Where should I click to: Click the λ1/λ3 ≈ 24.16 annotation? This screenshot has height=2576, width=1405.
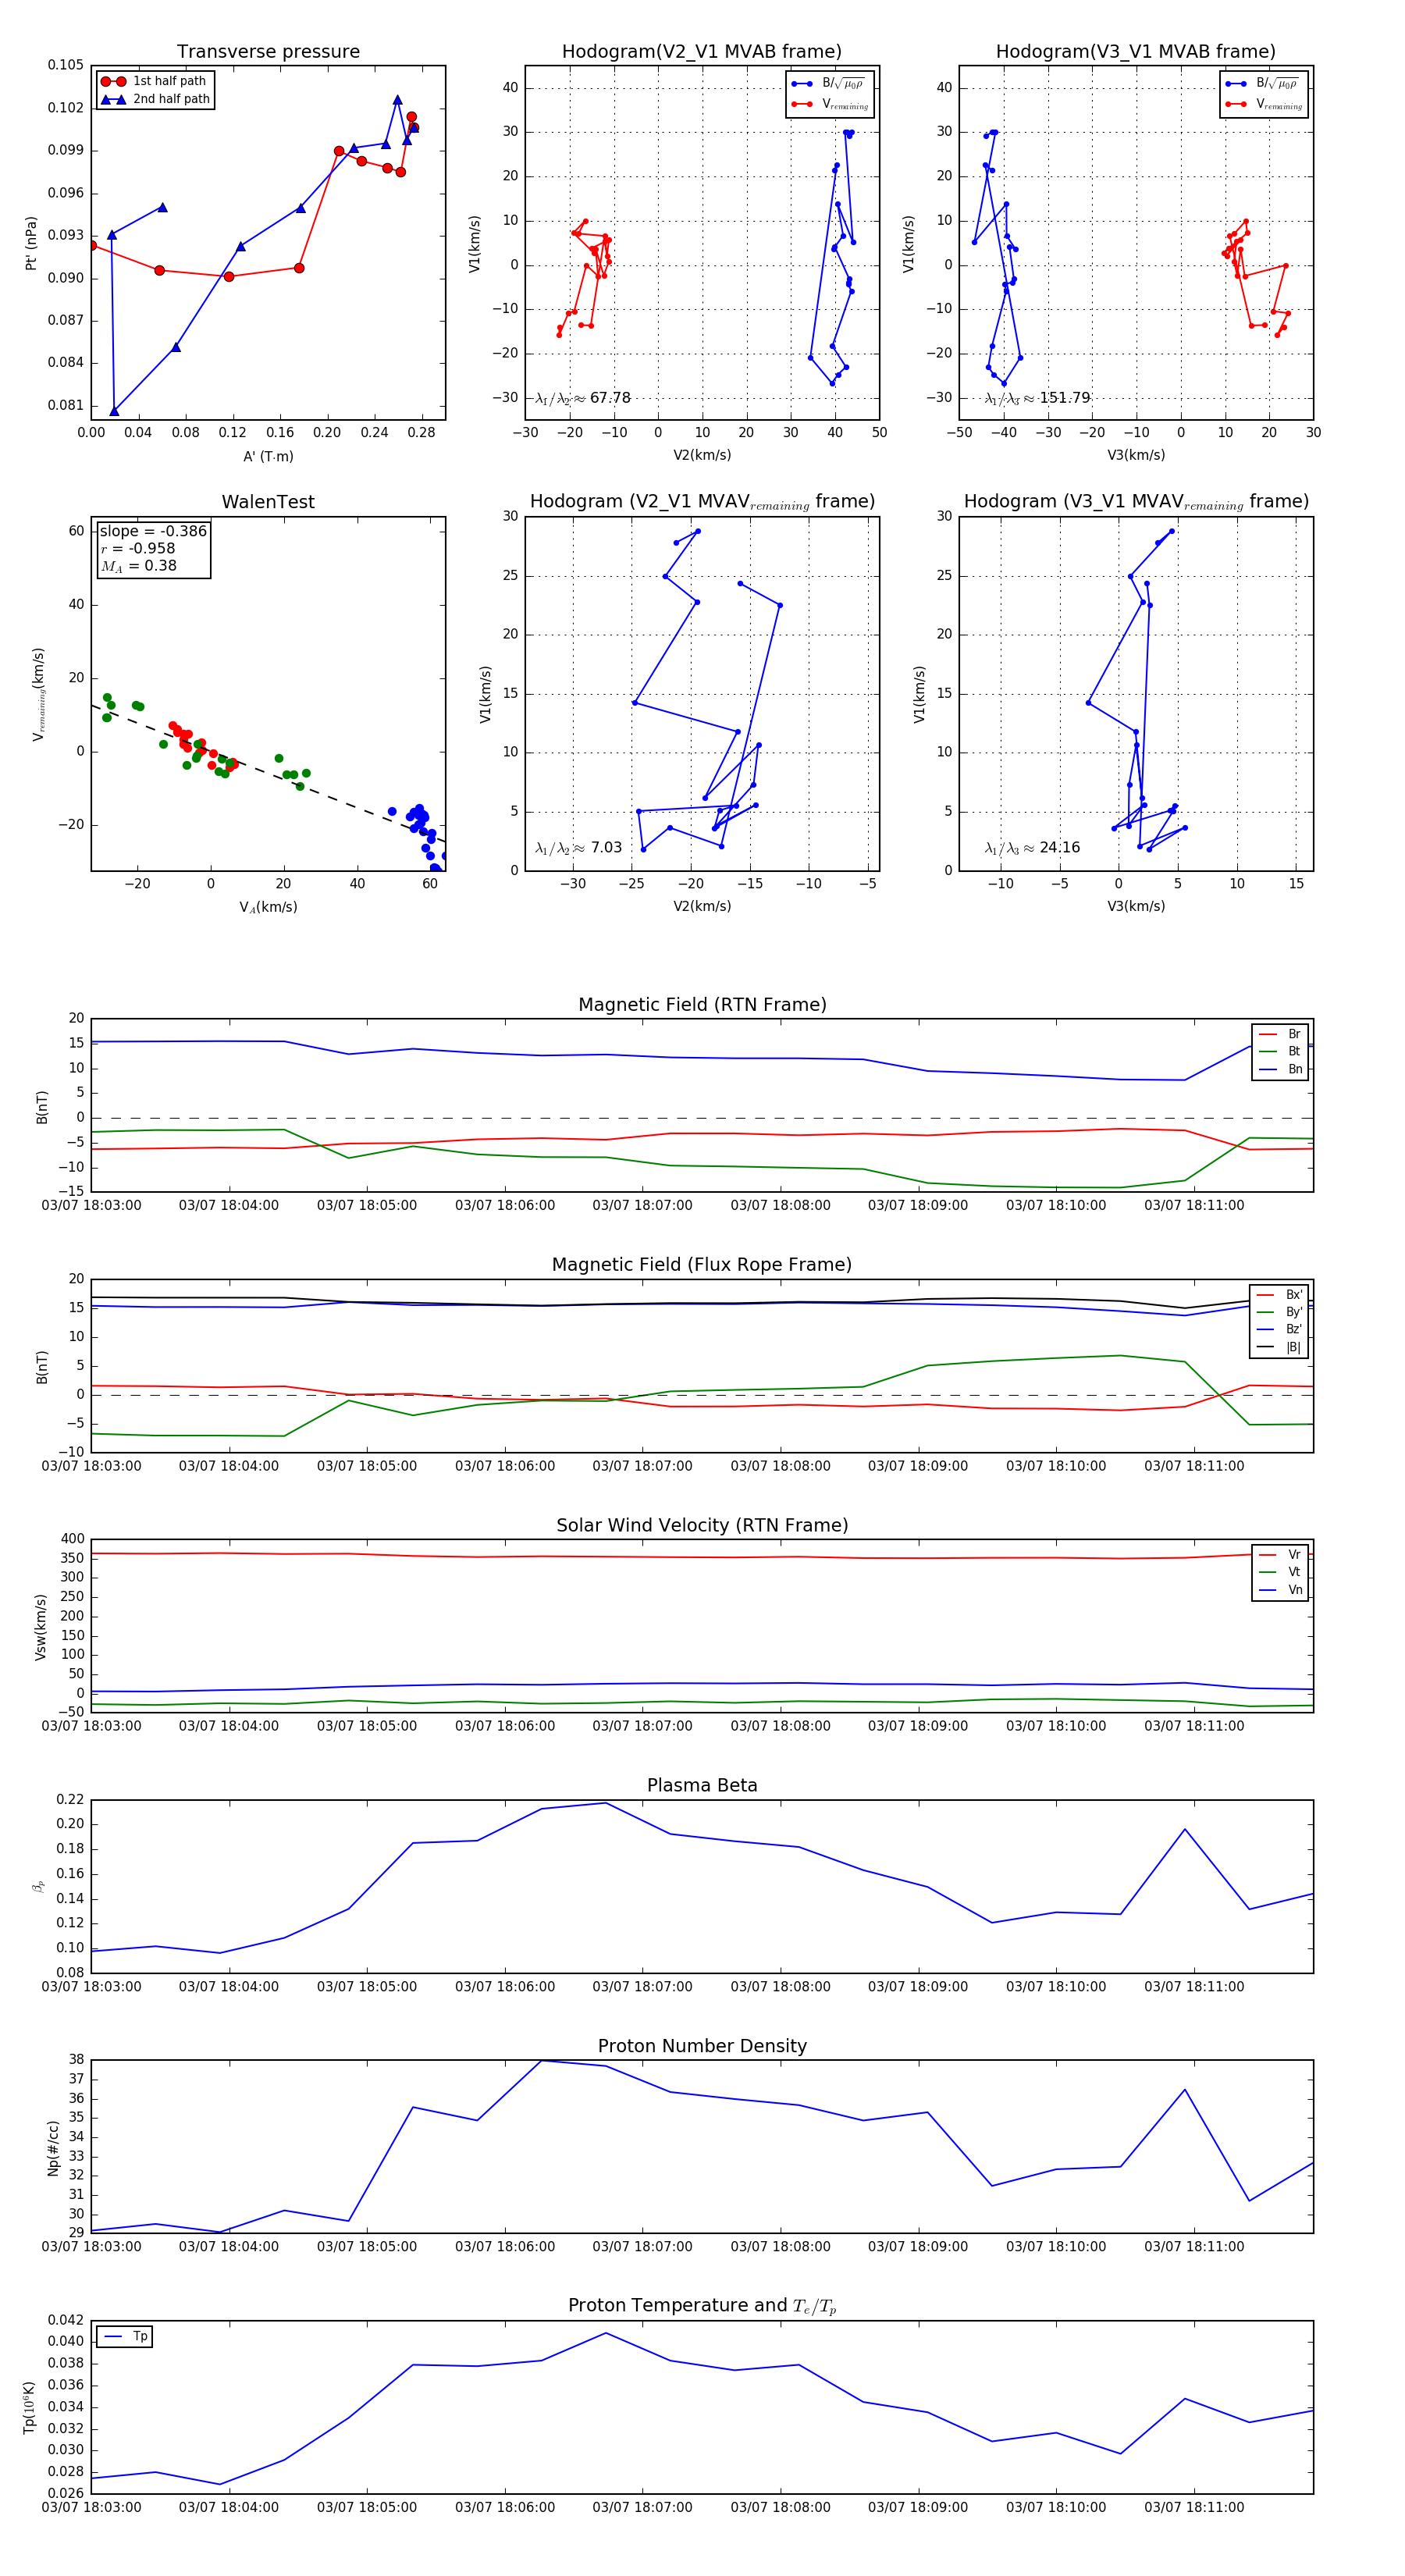click(x=1032, y=848)
